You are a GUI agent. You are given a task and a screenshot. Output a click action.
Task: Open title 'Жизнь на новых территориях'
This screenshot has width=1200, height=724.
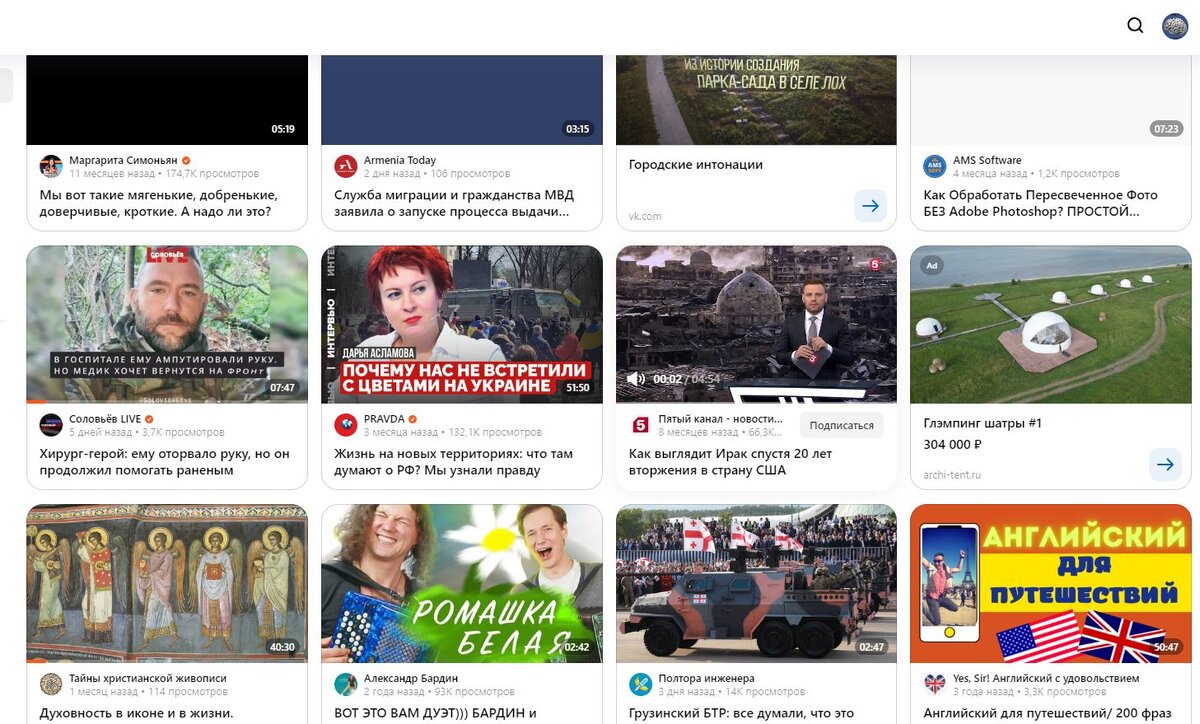coord(454,462)
